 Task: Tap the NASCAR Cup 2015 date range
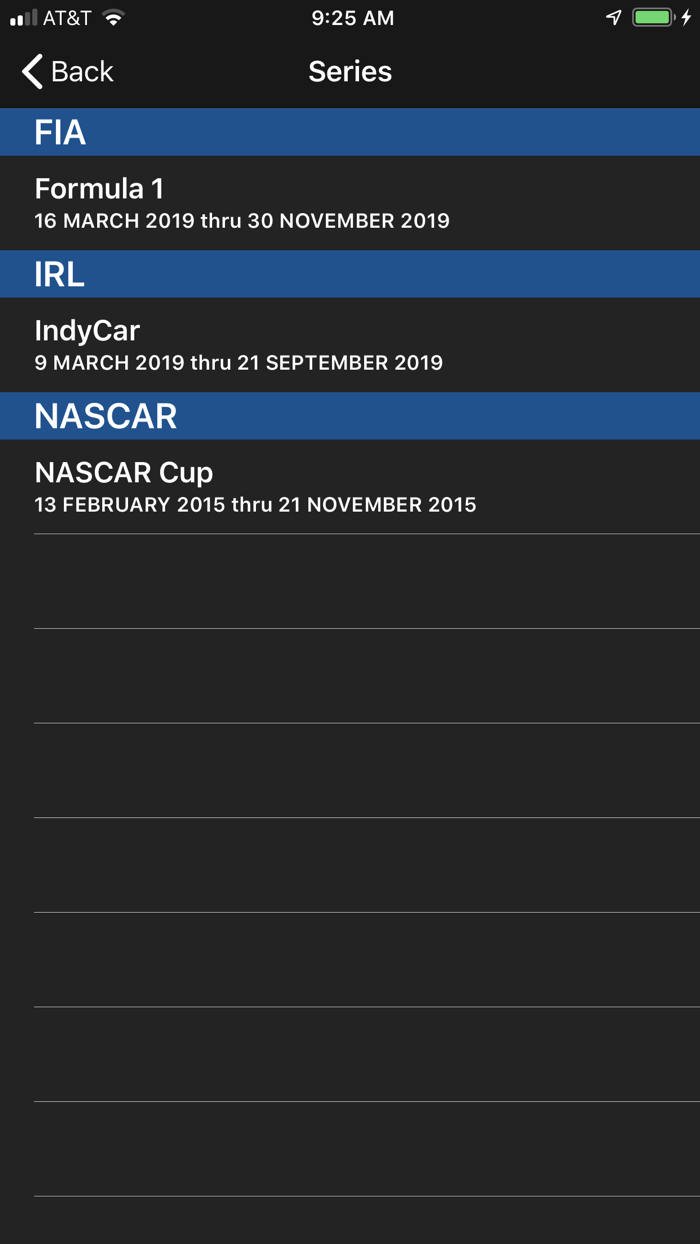pyautogui.click(x=256, y=505)
